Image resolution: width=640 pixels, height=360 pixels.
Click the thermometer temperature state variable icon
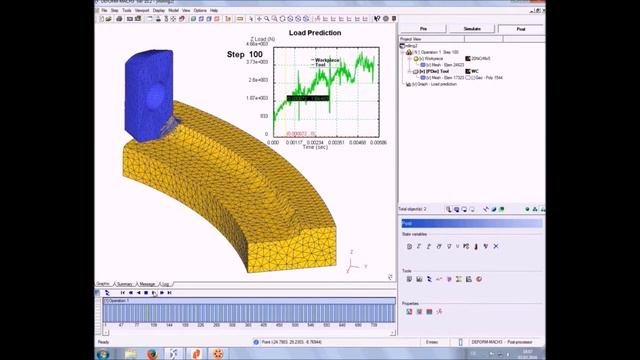tap(476, 247)
